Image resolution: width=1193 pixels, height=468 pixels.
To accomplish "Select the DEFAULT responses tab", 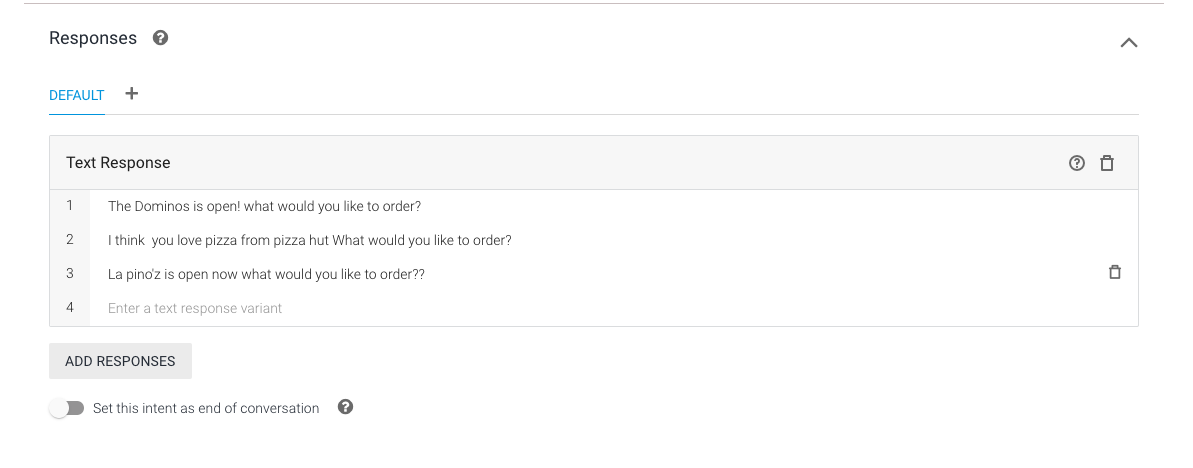I will tap(77, 96).
